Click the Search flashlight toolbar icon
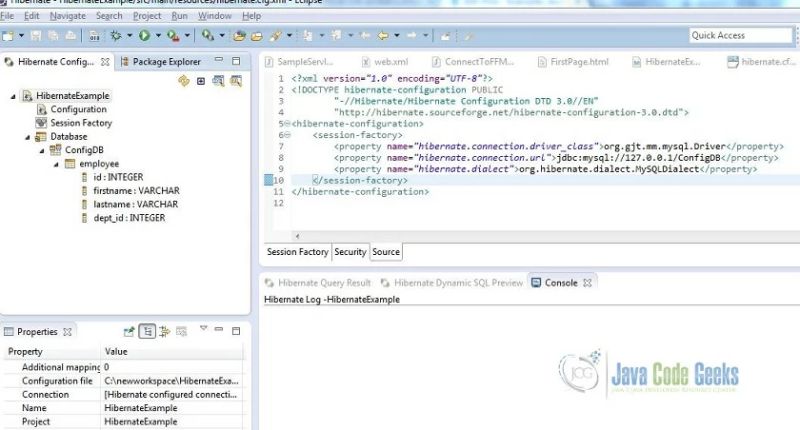Screen dimensions: 800x430 (276, 36)
